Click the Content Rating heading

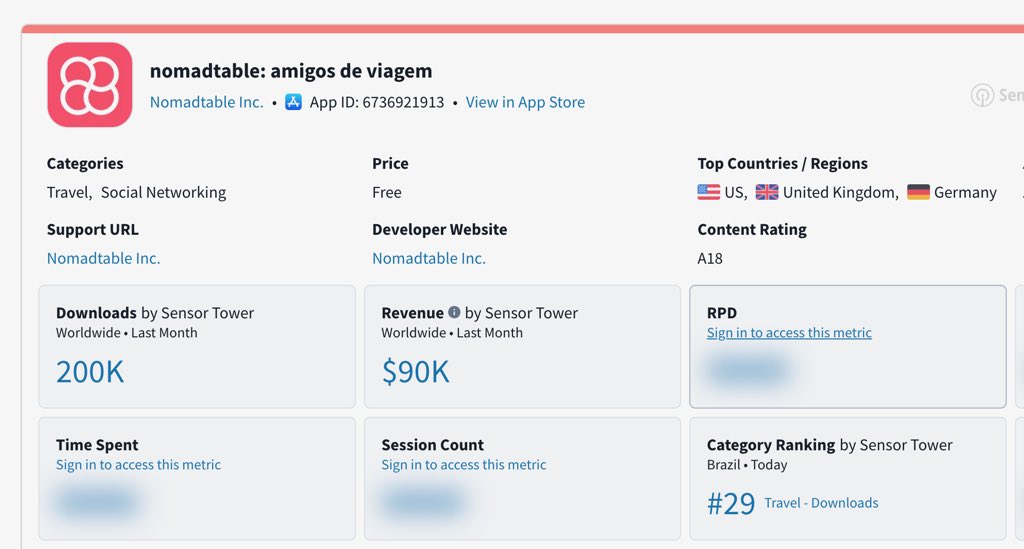click(x=752, y=230)
